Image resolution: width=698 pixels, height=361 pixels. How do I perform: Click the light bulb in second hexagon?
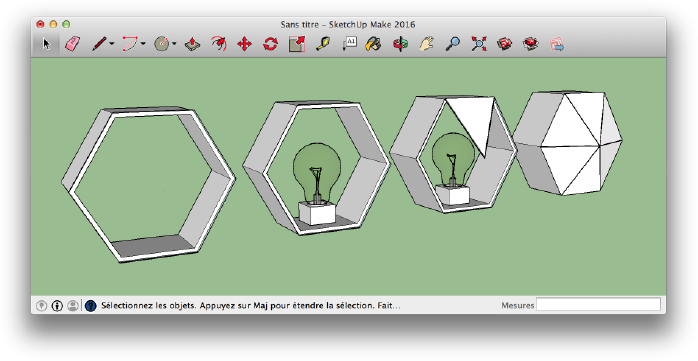tap(317, 173)
